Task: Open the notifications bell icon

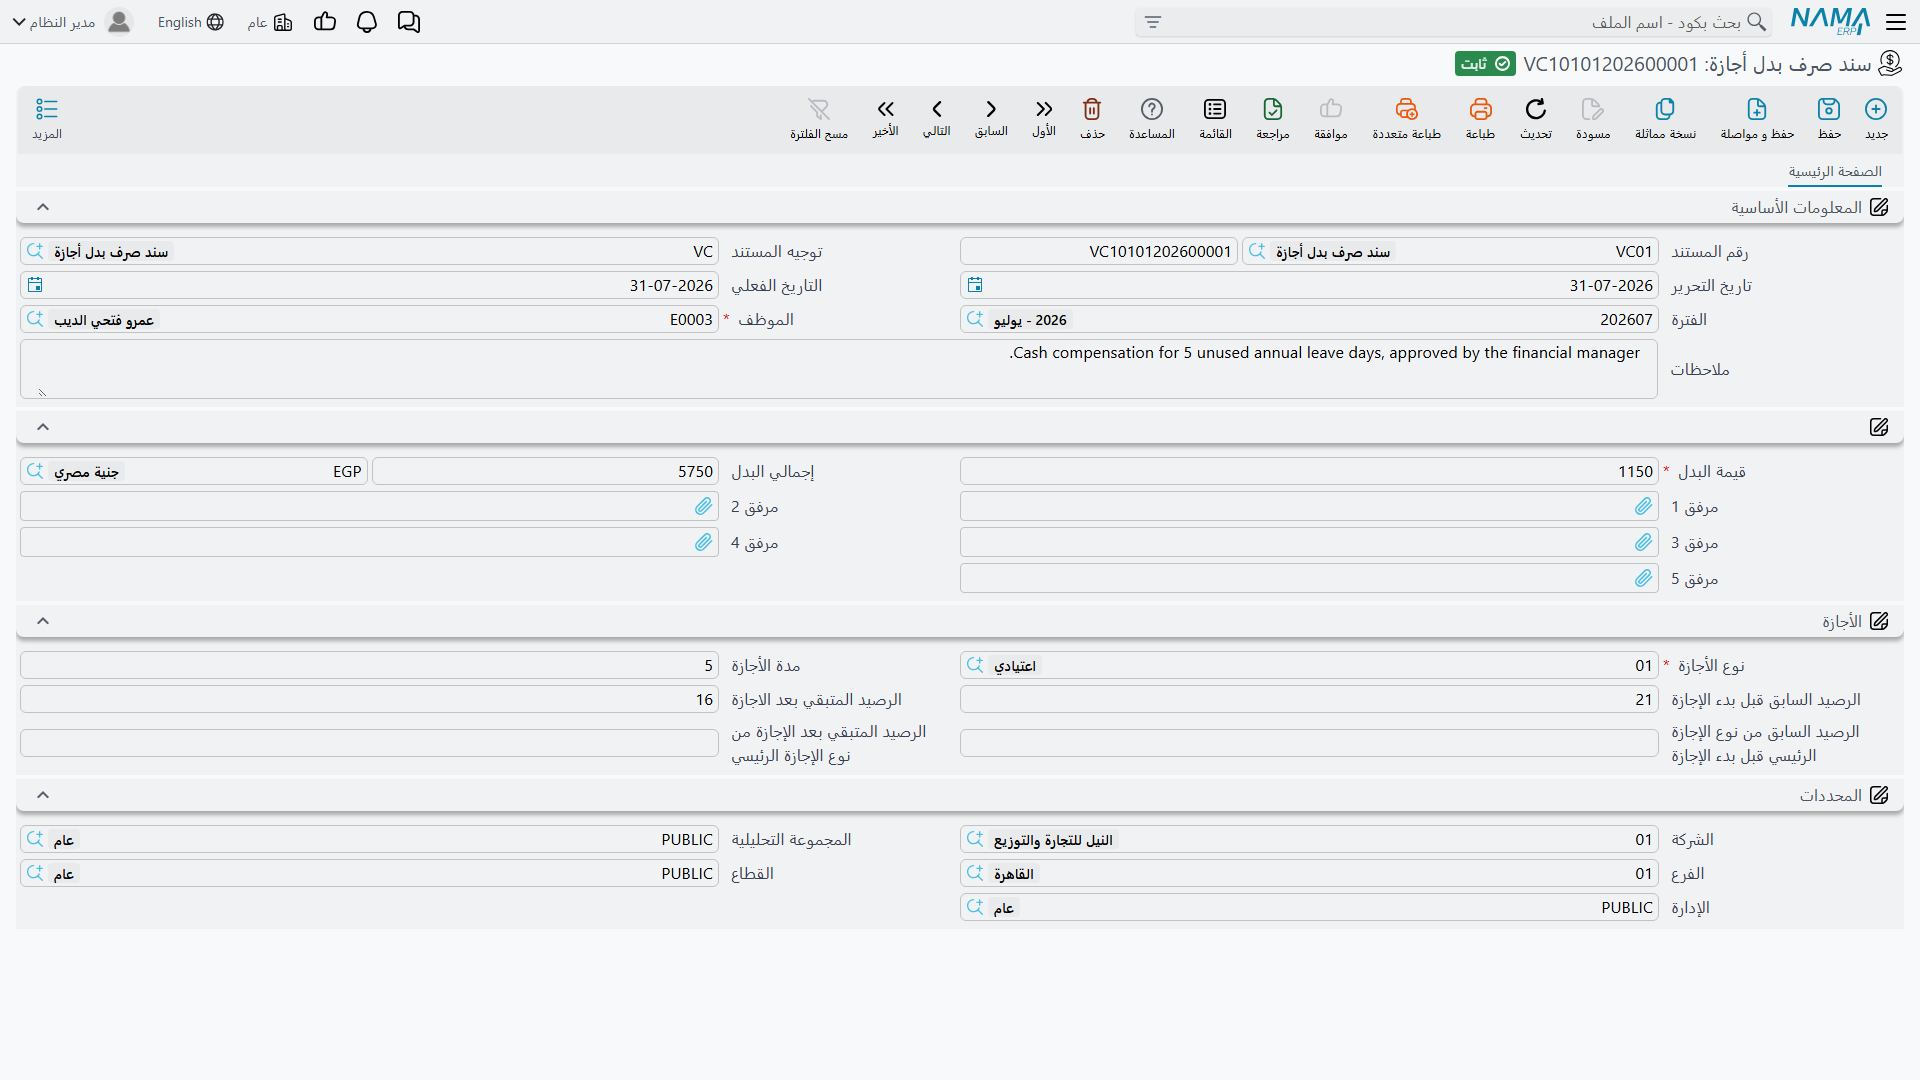Action: [367, 22]
